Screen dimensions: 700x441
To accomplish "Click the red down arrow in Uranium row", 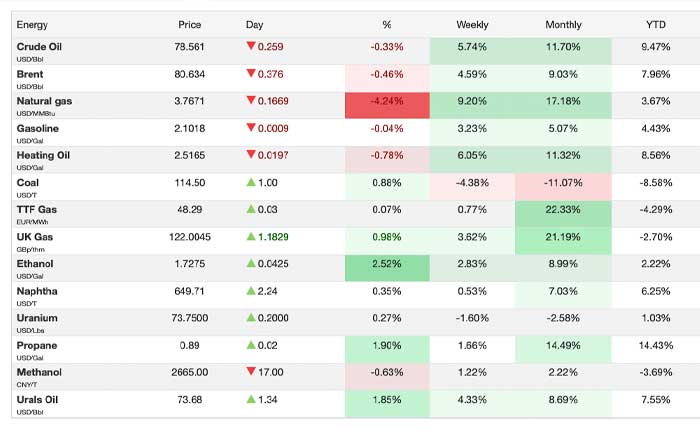I will [x=250, y=318].
